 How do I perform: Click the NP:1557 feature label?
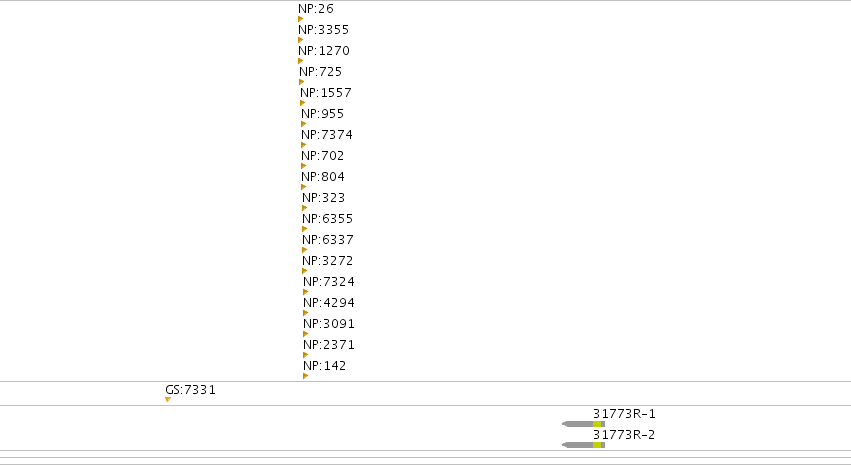[326, 93]
